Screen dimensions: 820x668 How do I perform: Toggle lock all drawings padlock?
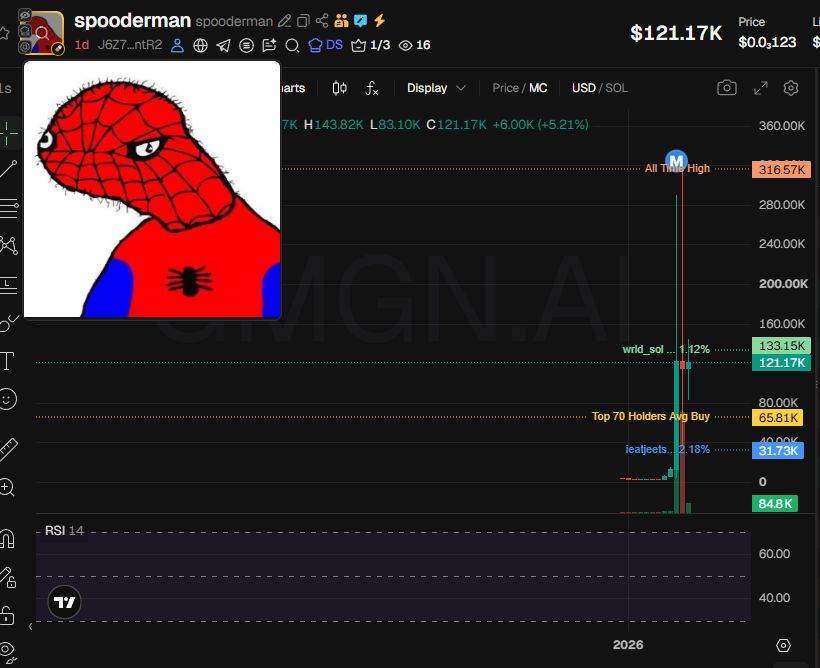pyautogui.click(x=7, y=615)
